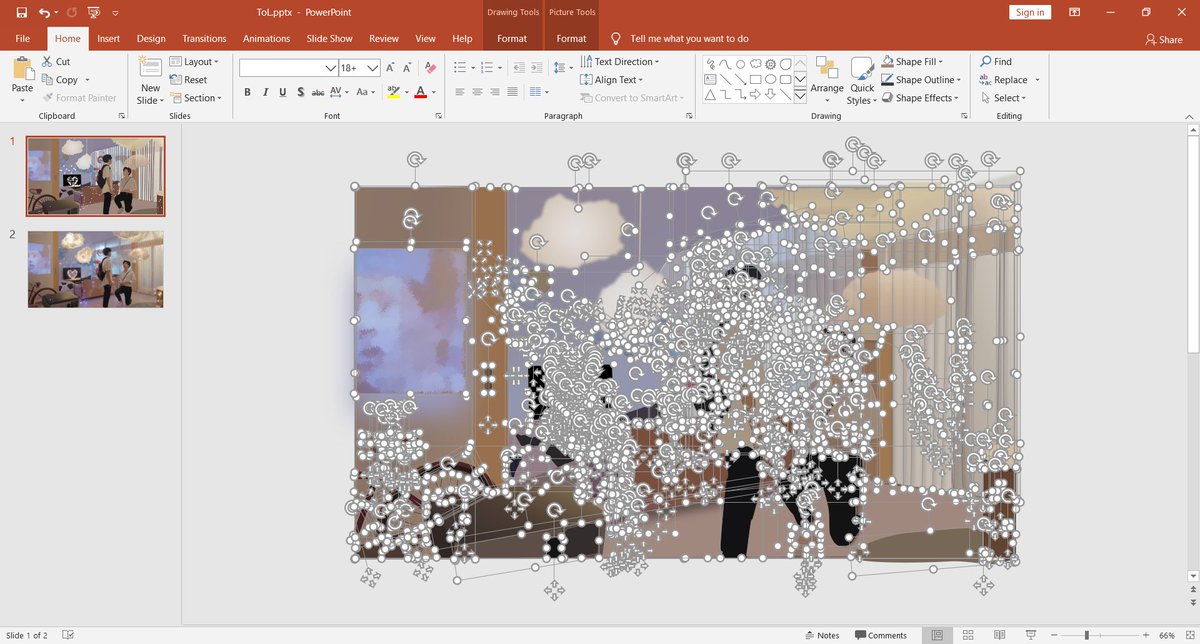The image size is (1200, 644).
Task: Open Comments pane from status bar
Action: click(881, 635)
